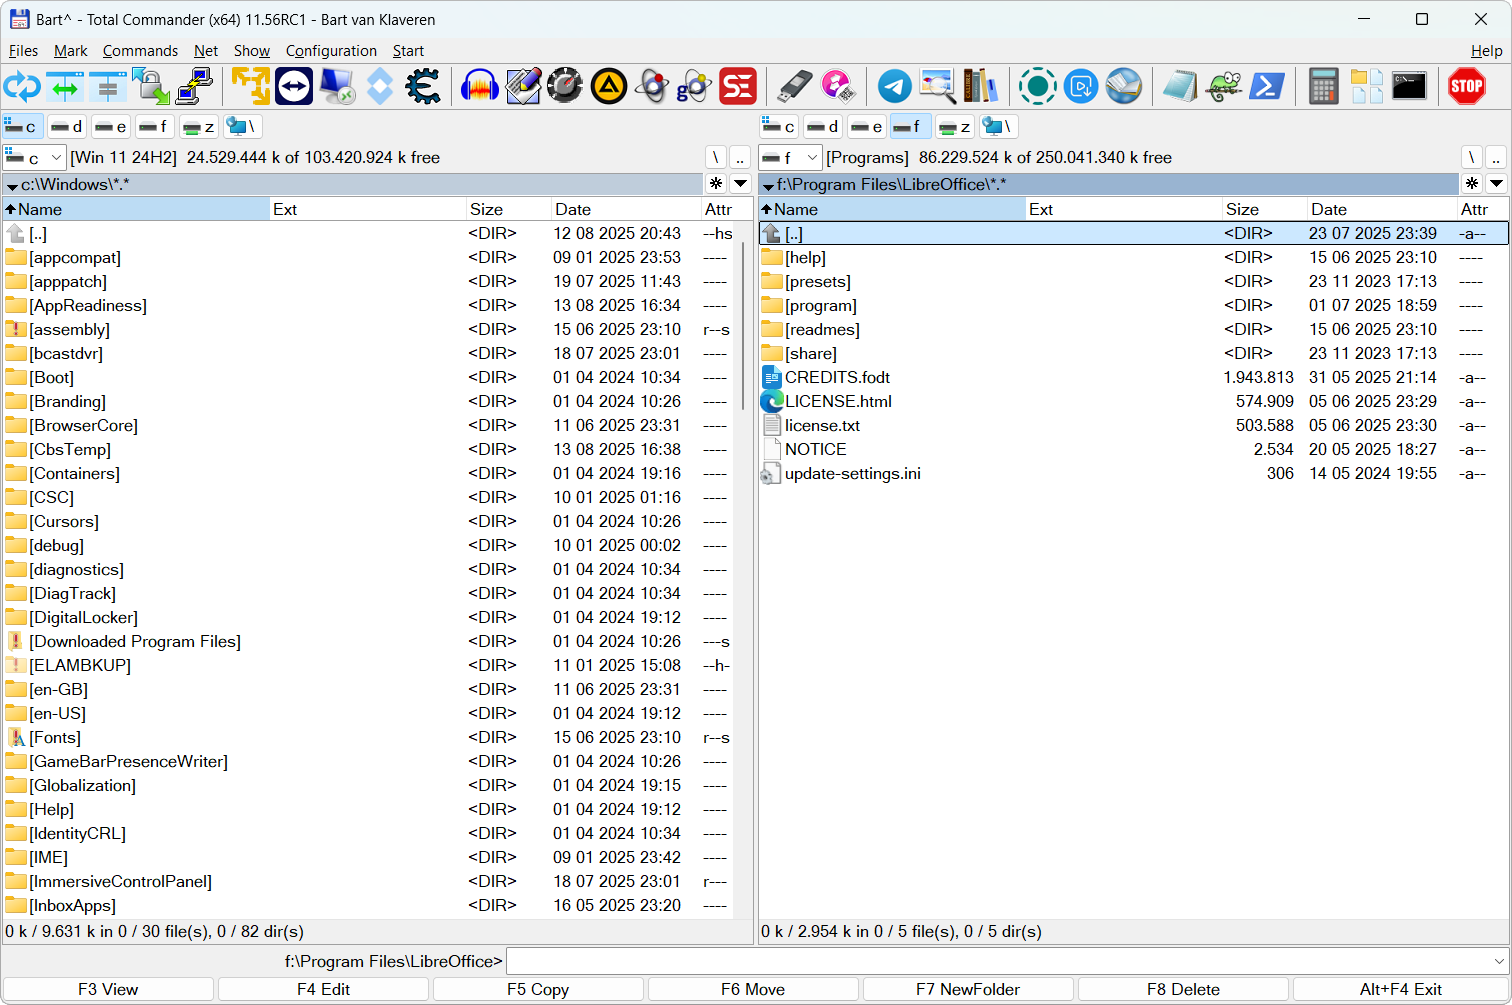1512x1005 pixels.
Task: Open left panel favorites asterisk menu
Action: (716, 184)
